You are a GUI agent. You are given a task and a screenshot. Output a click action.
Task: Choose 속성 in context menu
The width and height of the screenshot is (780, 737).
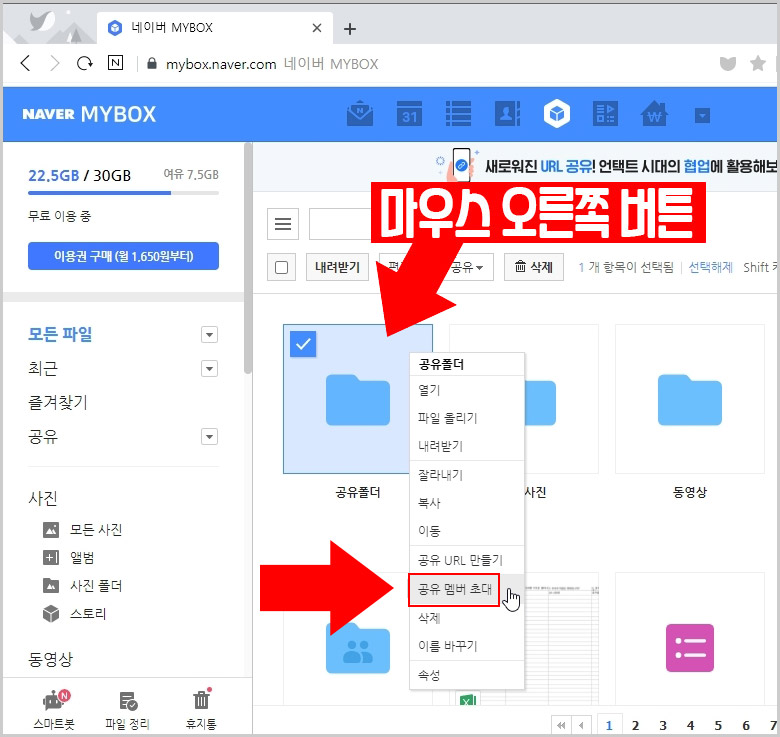point(467,675)
